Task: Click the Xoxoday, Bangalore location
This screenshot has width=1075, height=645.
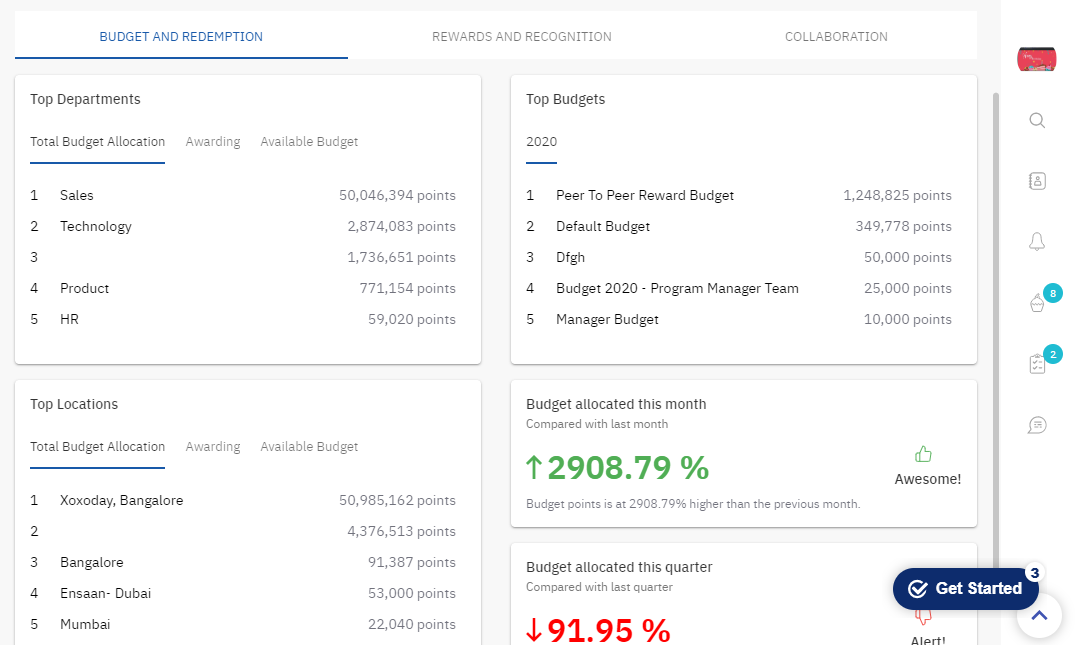Action: pyautogui.click(x=122, y=500)
